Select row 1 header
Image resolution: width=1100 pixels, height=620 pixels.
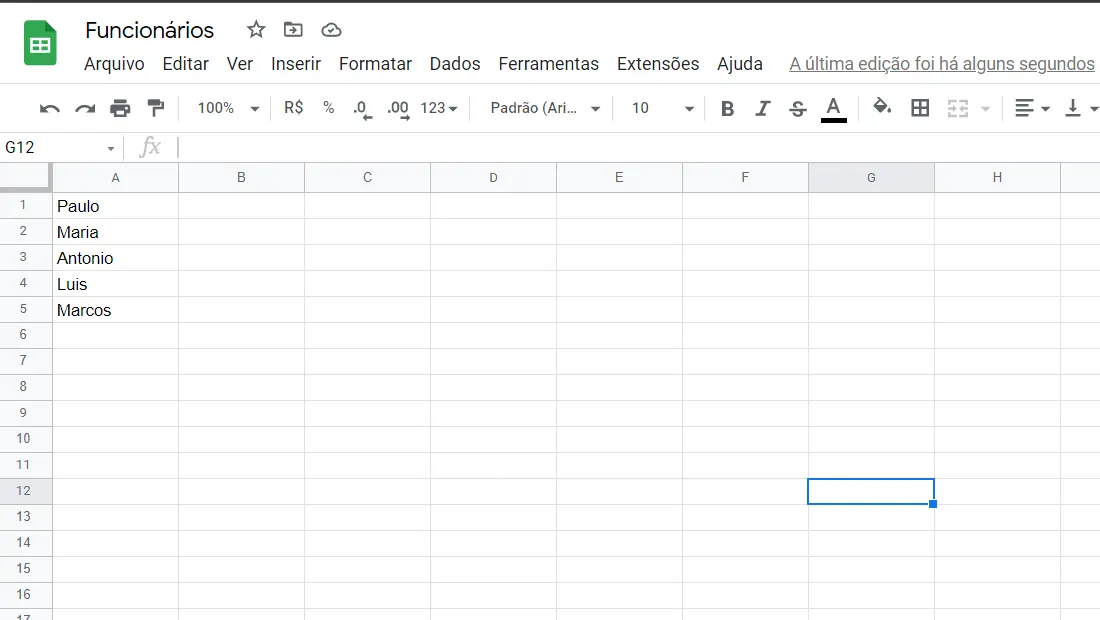pyautogui.click(x=26, y=205)
